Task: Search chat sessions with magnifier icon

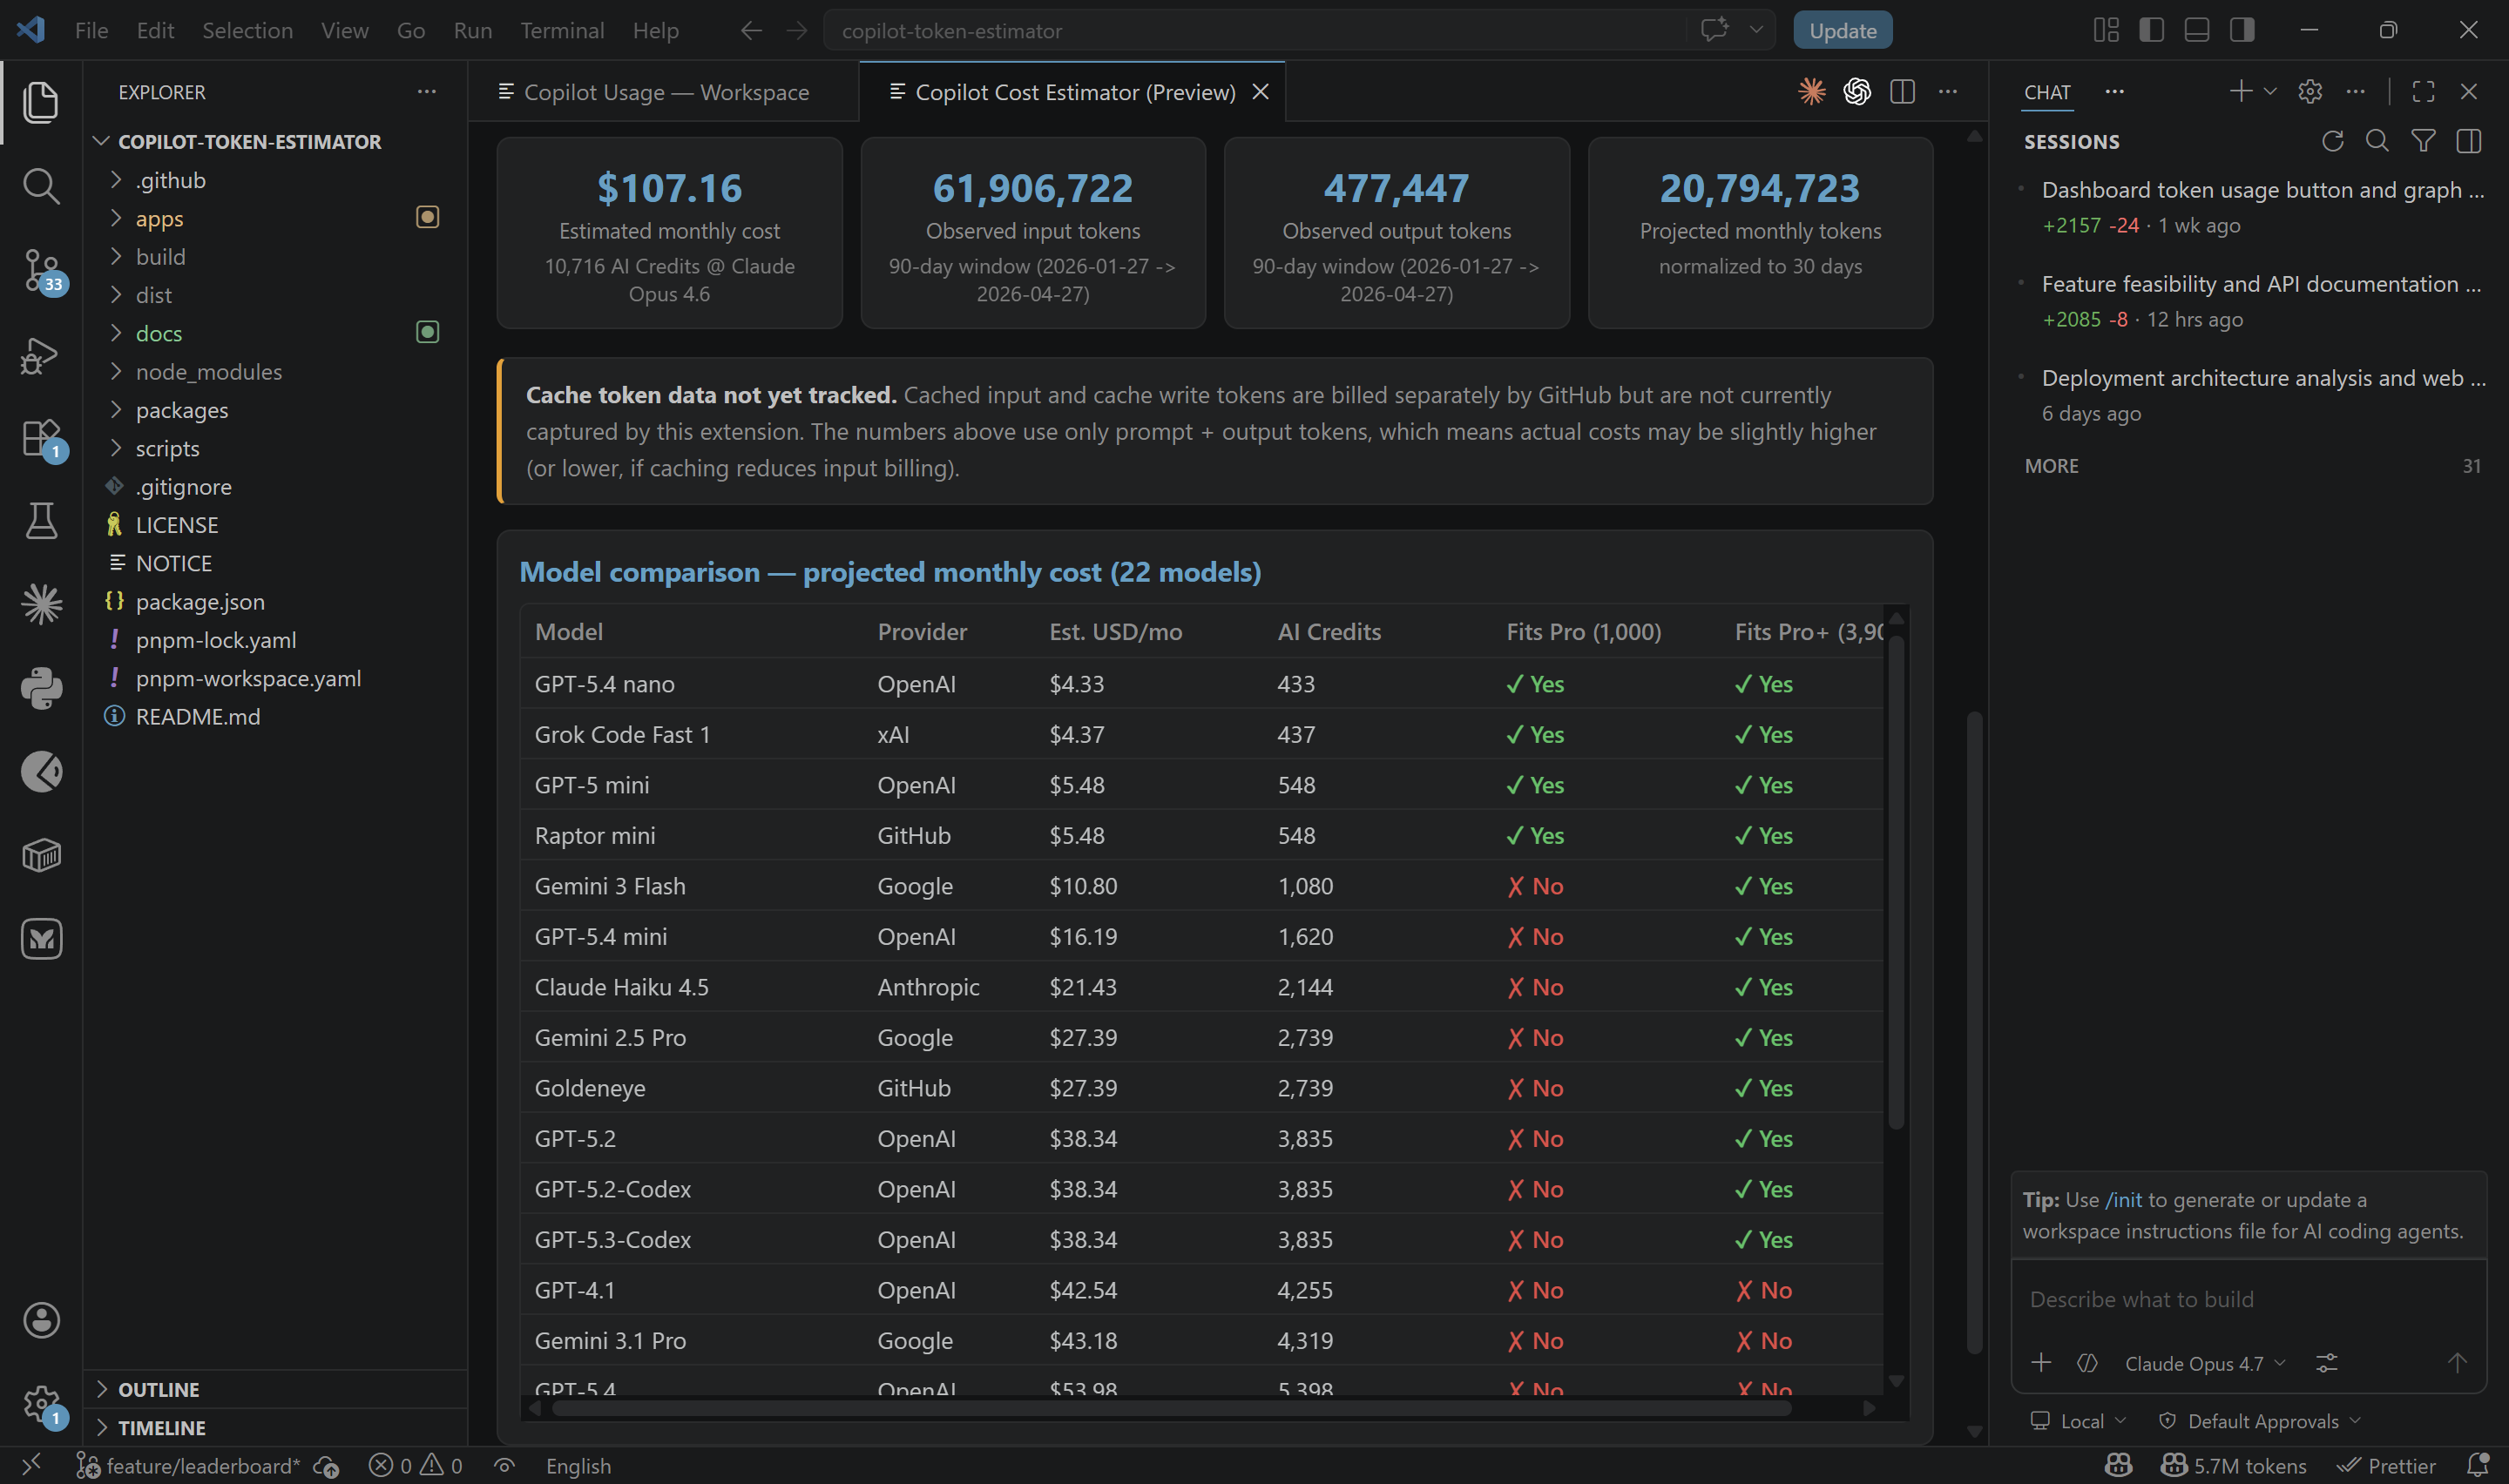Action: tap(2377, 141)
